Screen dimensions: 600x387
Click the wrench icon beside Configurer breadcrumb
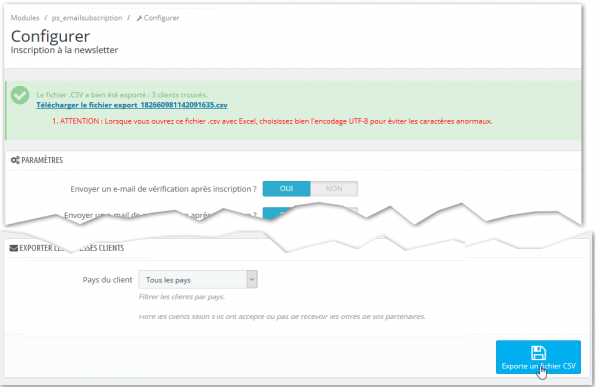(x=140, y=18)
